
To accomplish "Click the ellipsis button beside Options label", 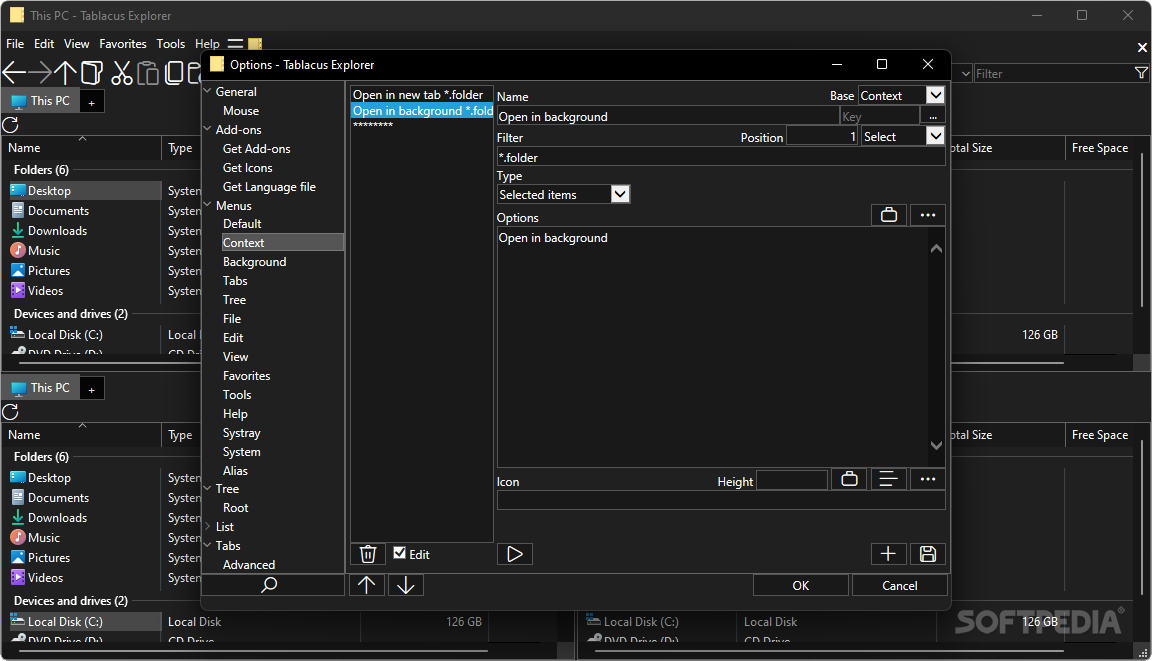I will pyautogui.click(x=928, y=215).
